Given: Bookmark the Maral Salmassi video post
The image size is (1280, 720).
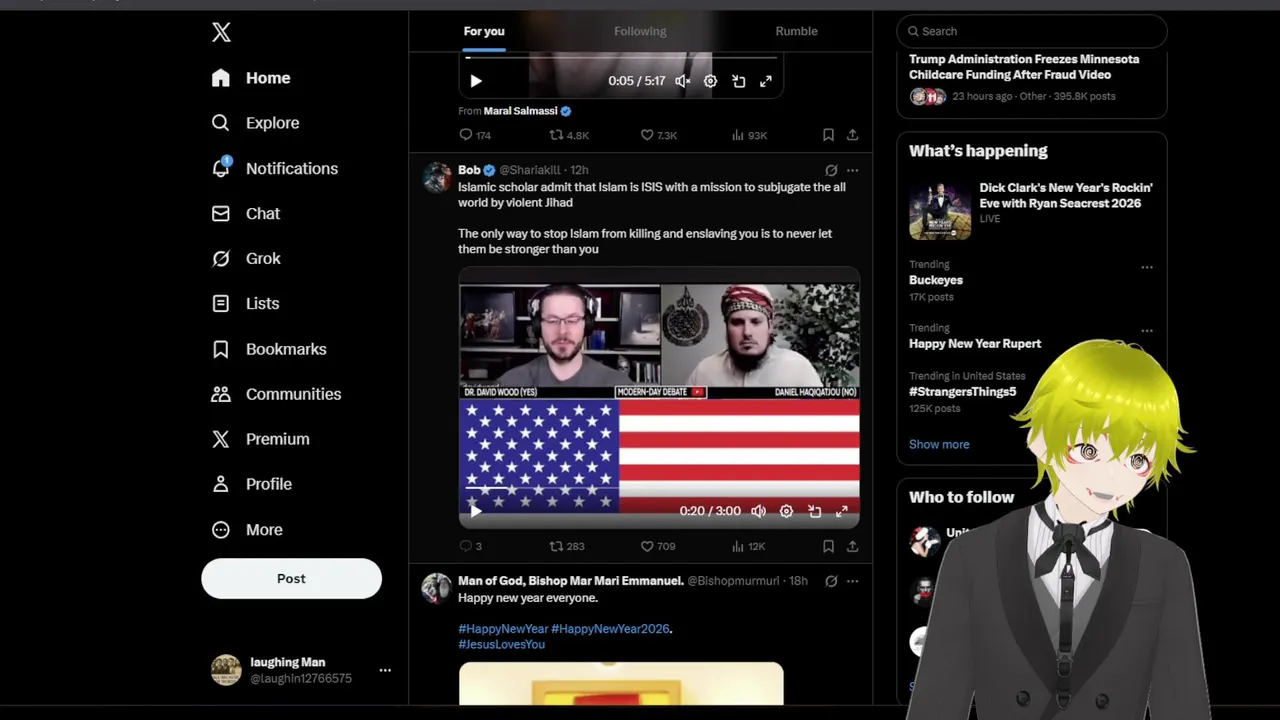Looking at the screenshot, I should (828, 135).
